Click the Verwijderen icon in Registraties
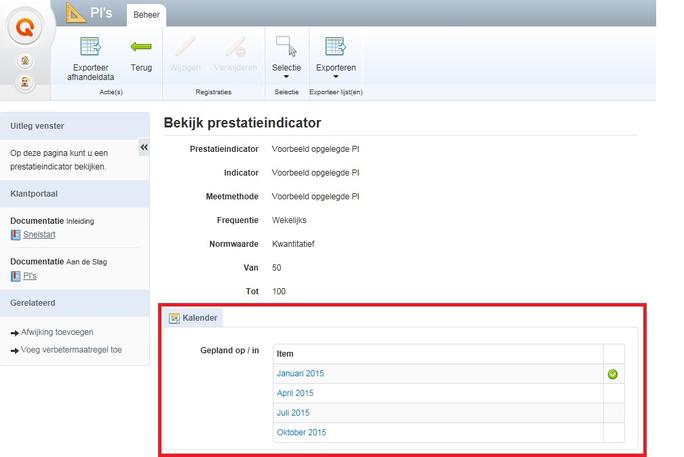 235,46
